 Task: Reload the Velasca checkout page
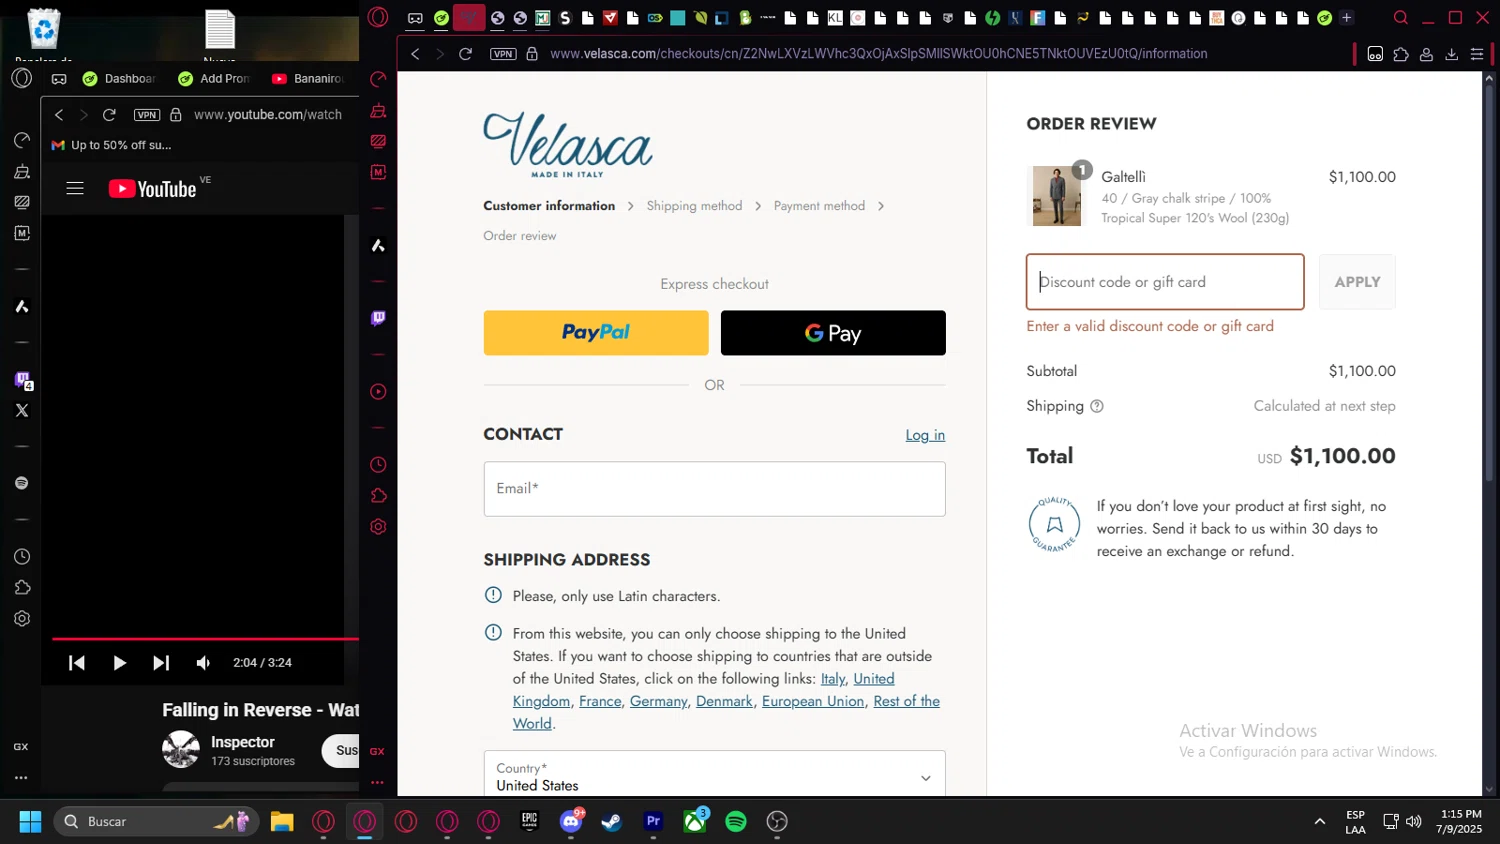coord(465,54)
